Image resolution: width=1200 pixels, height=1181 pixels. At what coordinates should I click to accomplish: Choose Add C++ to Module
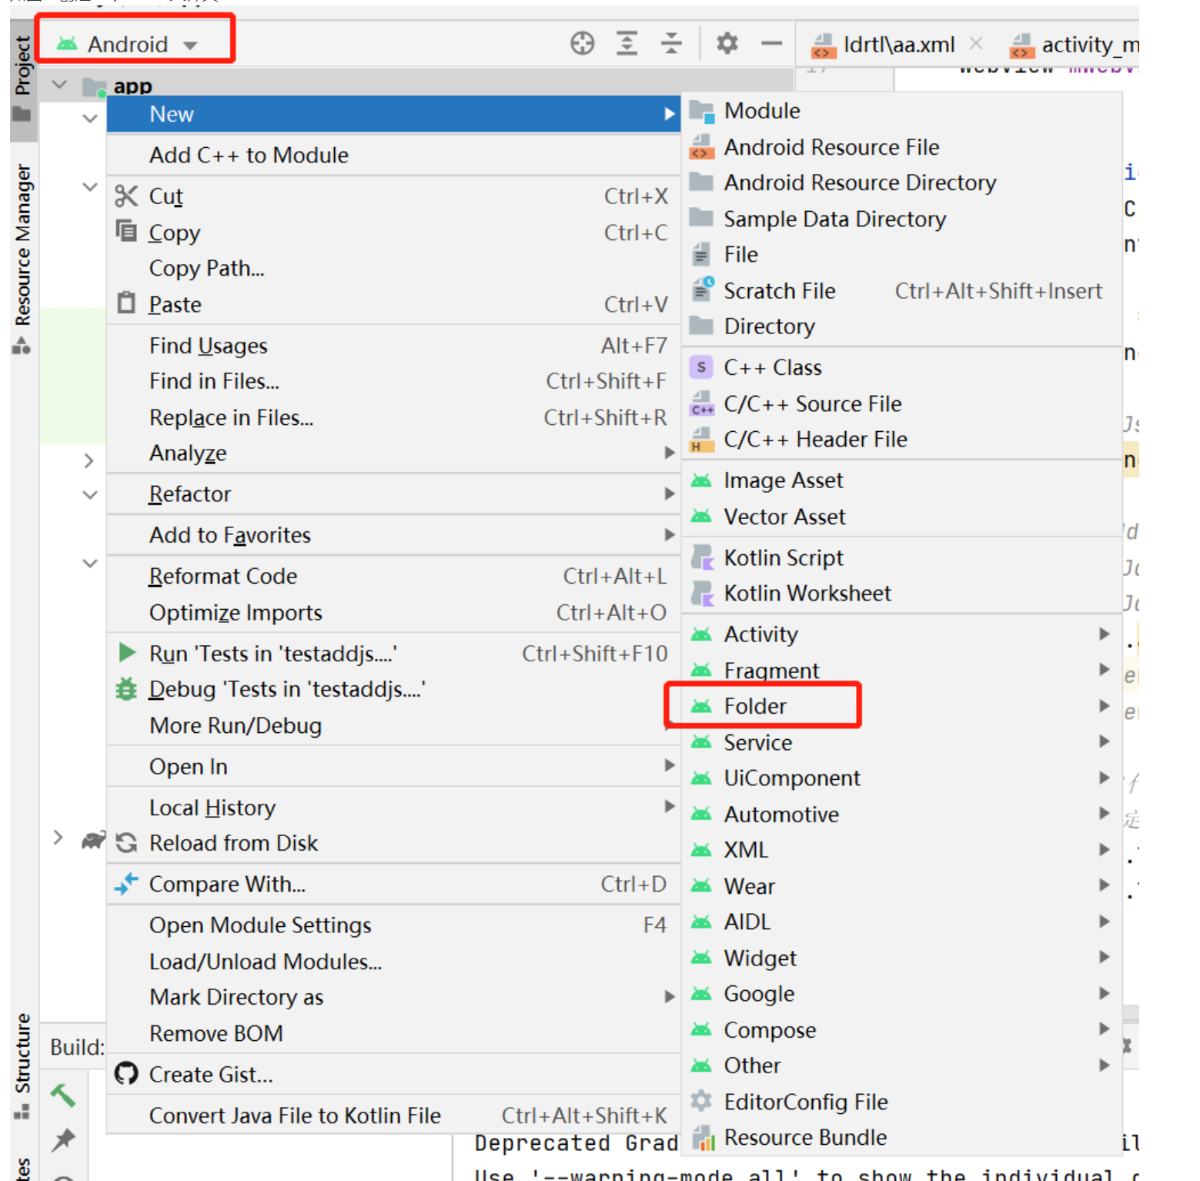(394, 155)
